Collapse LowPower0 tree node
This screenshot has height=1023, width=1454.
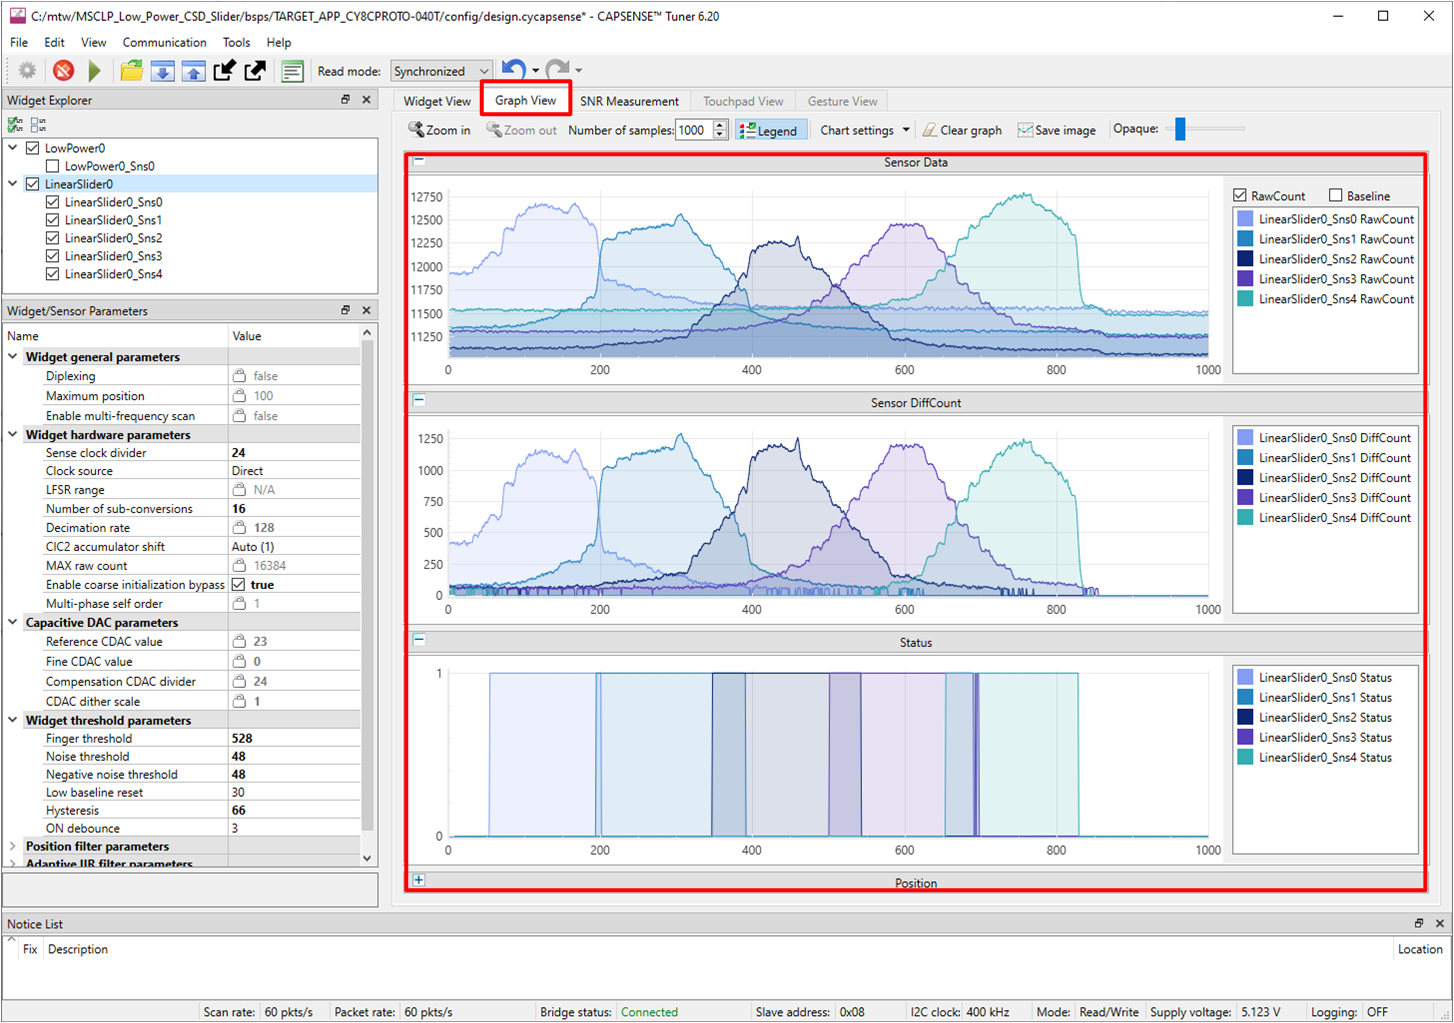click(x=13, y=148)
